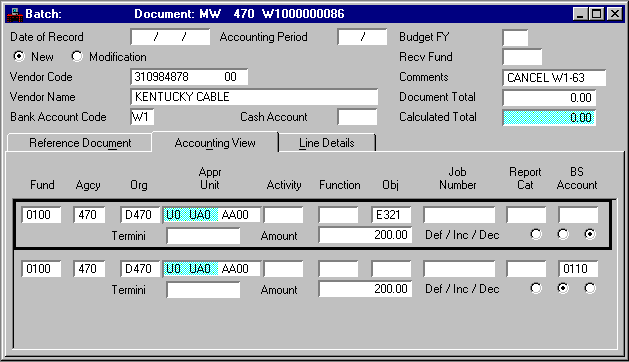This screenshot has height=362, width=629.
Task: Click Appr Unit field in E321 line
Action: 212,215
